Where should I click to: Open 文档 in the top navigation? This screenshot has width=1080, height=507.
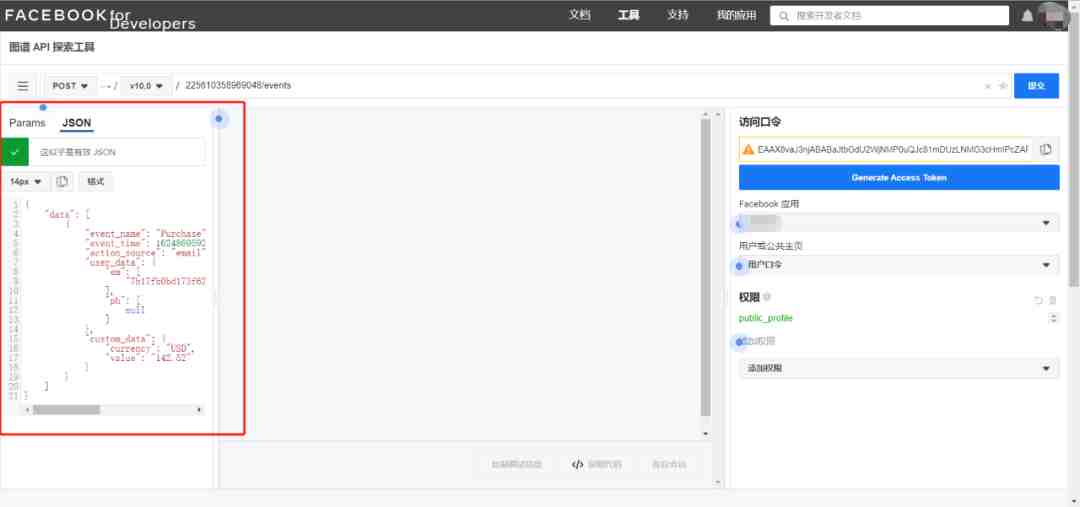pos(580,15)
